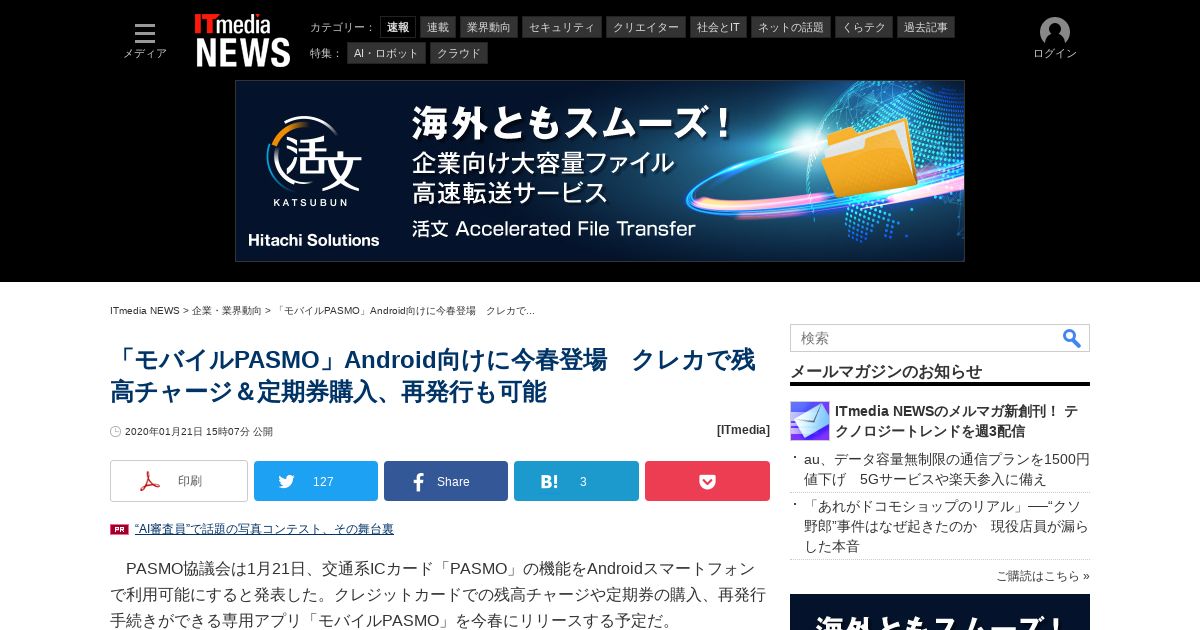Open au データ容量無制限 article link
Viewport: 1200px width, 630px height.
click(x=947, y=469)
